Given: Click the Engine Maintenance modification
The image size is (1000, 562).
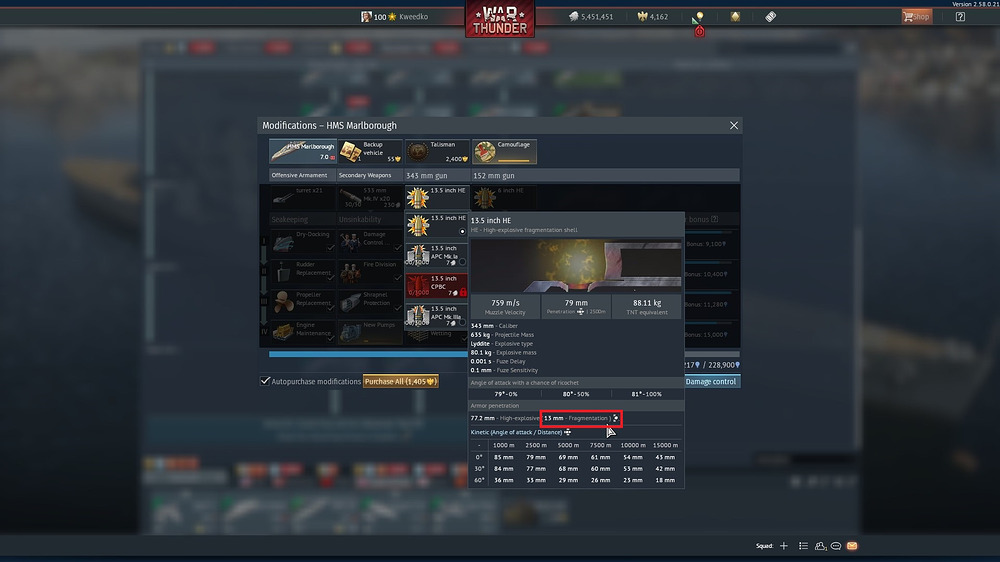Looking at the screenshot, I should 302,332.
